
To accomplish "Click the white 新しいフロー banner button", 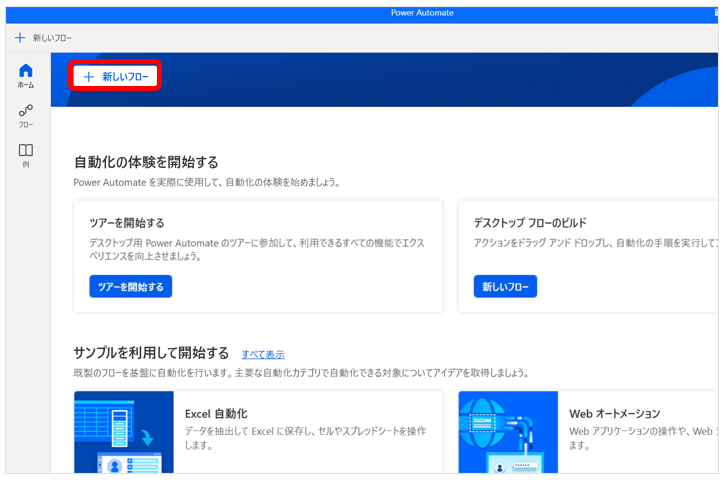I will point(115,77).
